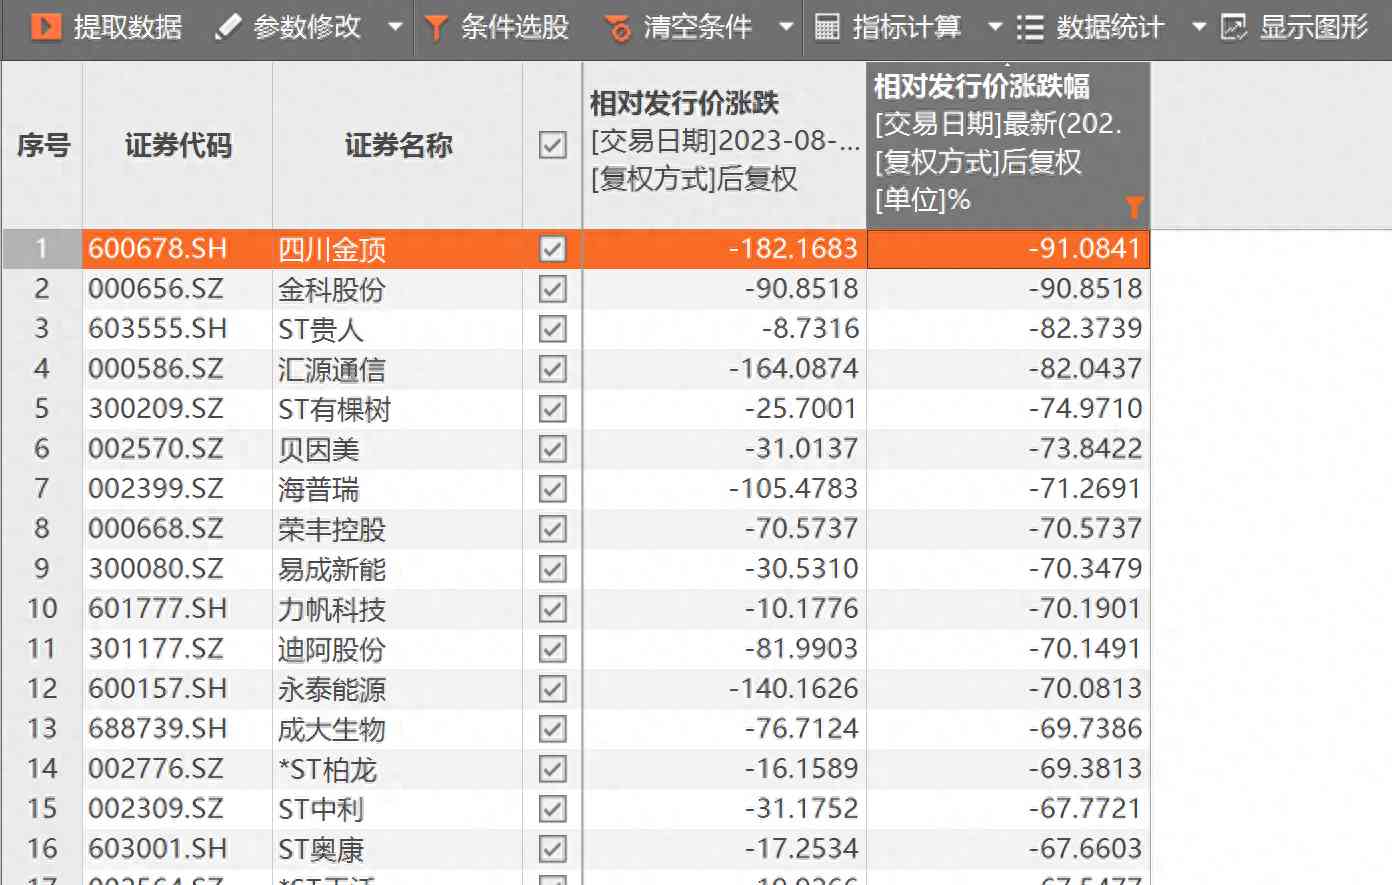Viewport: 1392px width, 885px height.
Task: Click the value -182.1683 for 四川金顶
Action: click(x=794, y=249)
